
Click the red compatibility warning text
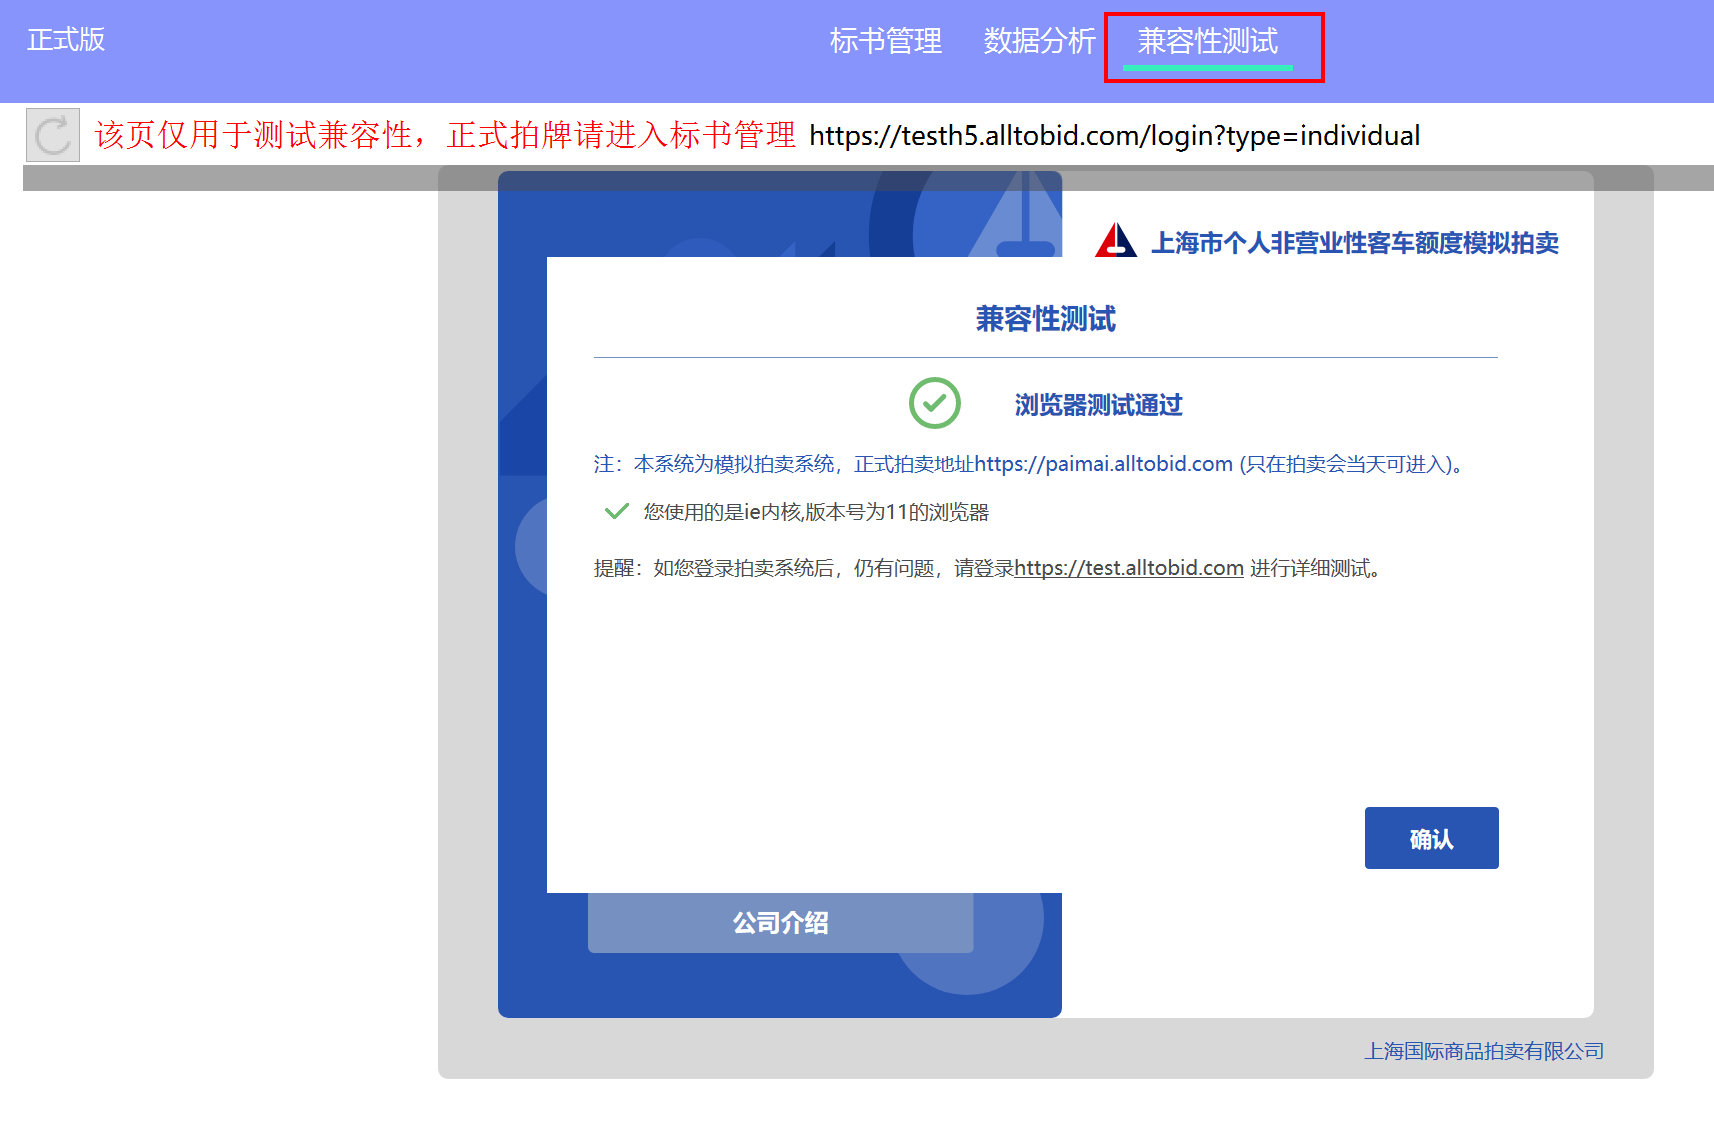click(445, 135)
